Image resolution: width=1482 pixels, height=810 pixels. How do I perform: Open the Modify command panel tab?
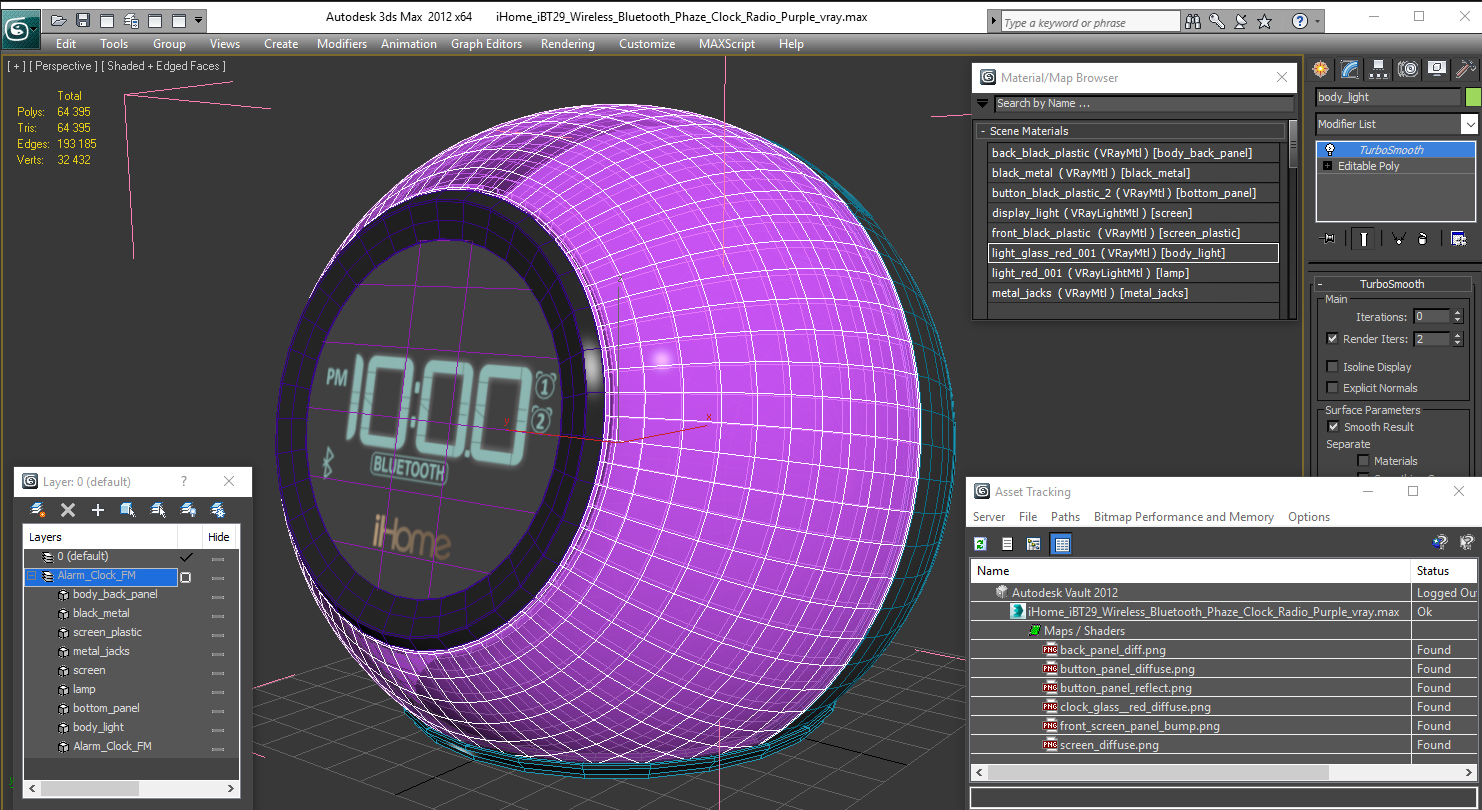[x=1350, y=69]
